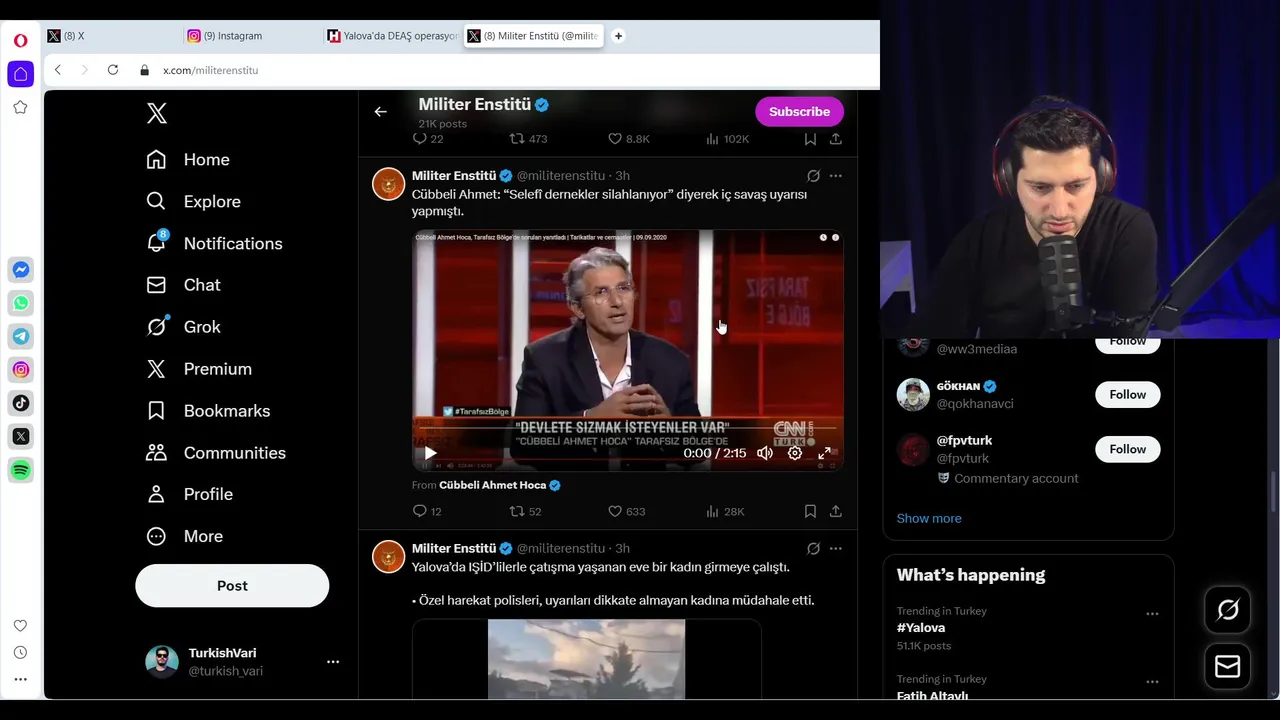Enter video fullscreen mode

[x=825, y=453]
